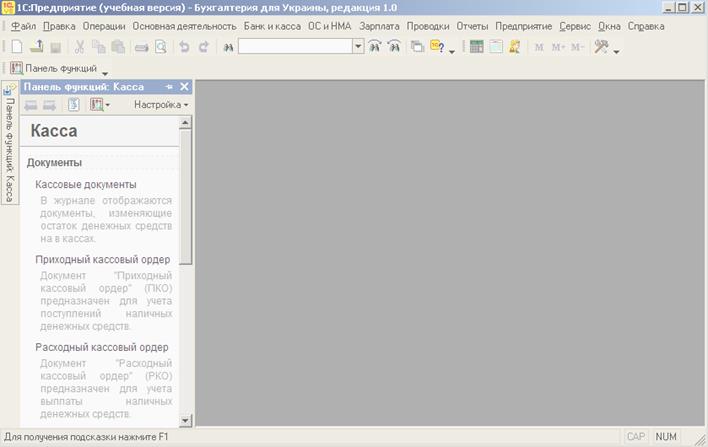Image resolution: width=708 pixels, height=447 pixels.
Task: Click the M+ memory add button
Action: 558,47
